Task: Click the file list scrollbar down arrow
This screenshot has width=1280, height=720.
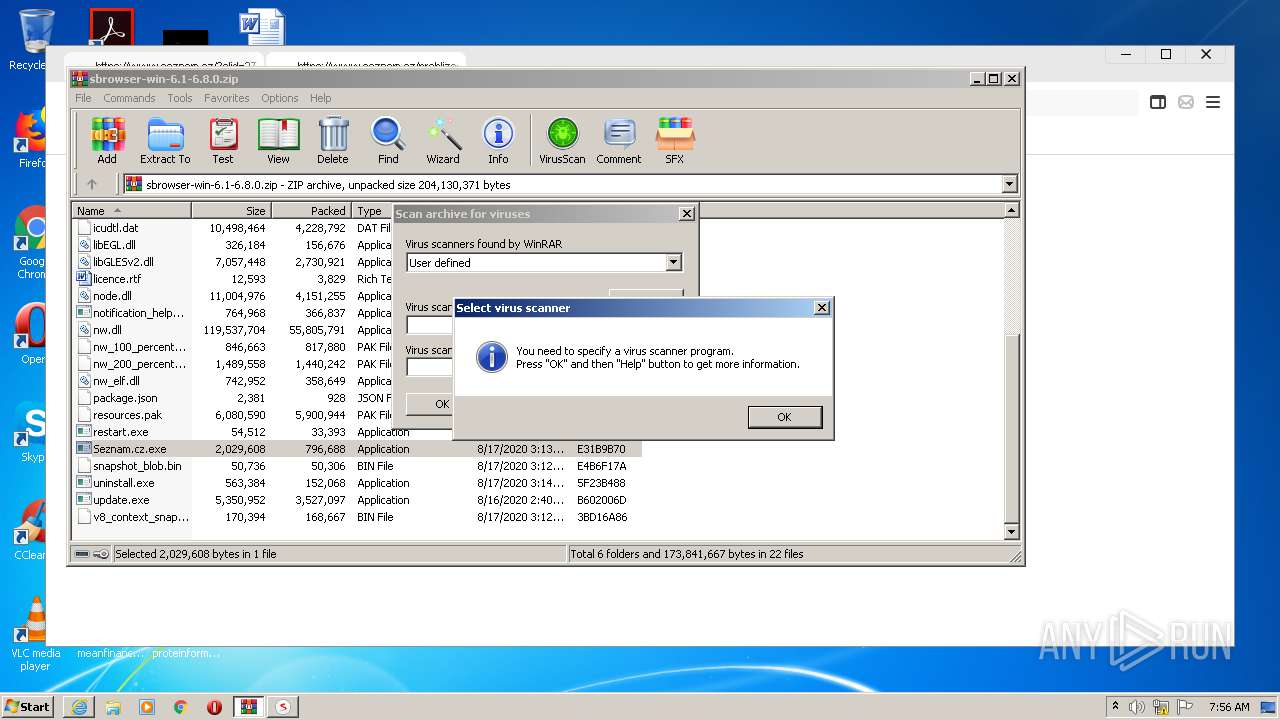Action: coord(1011,532)
